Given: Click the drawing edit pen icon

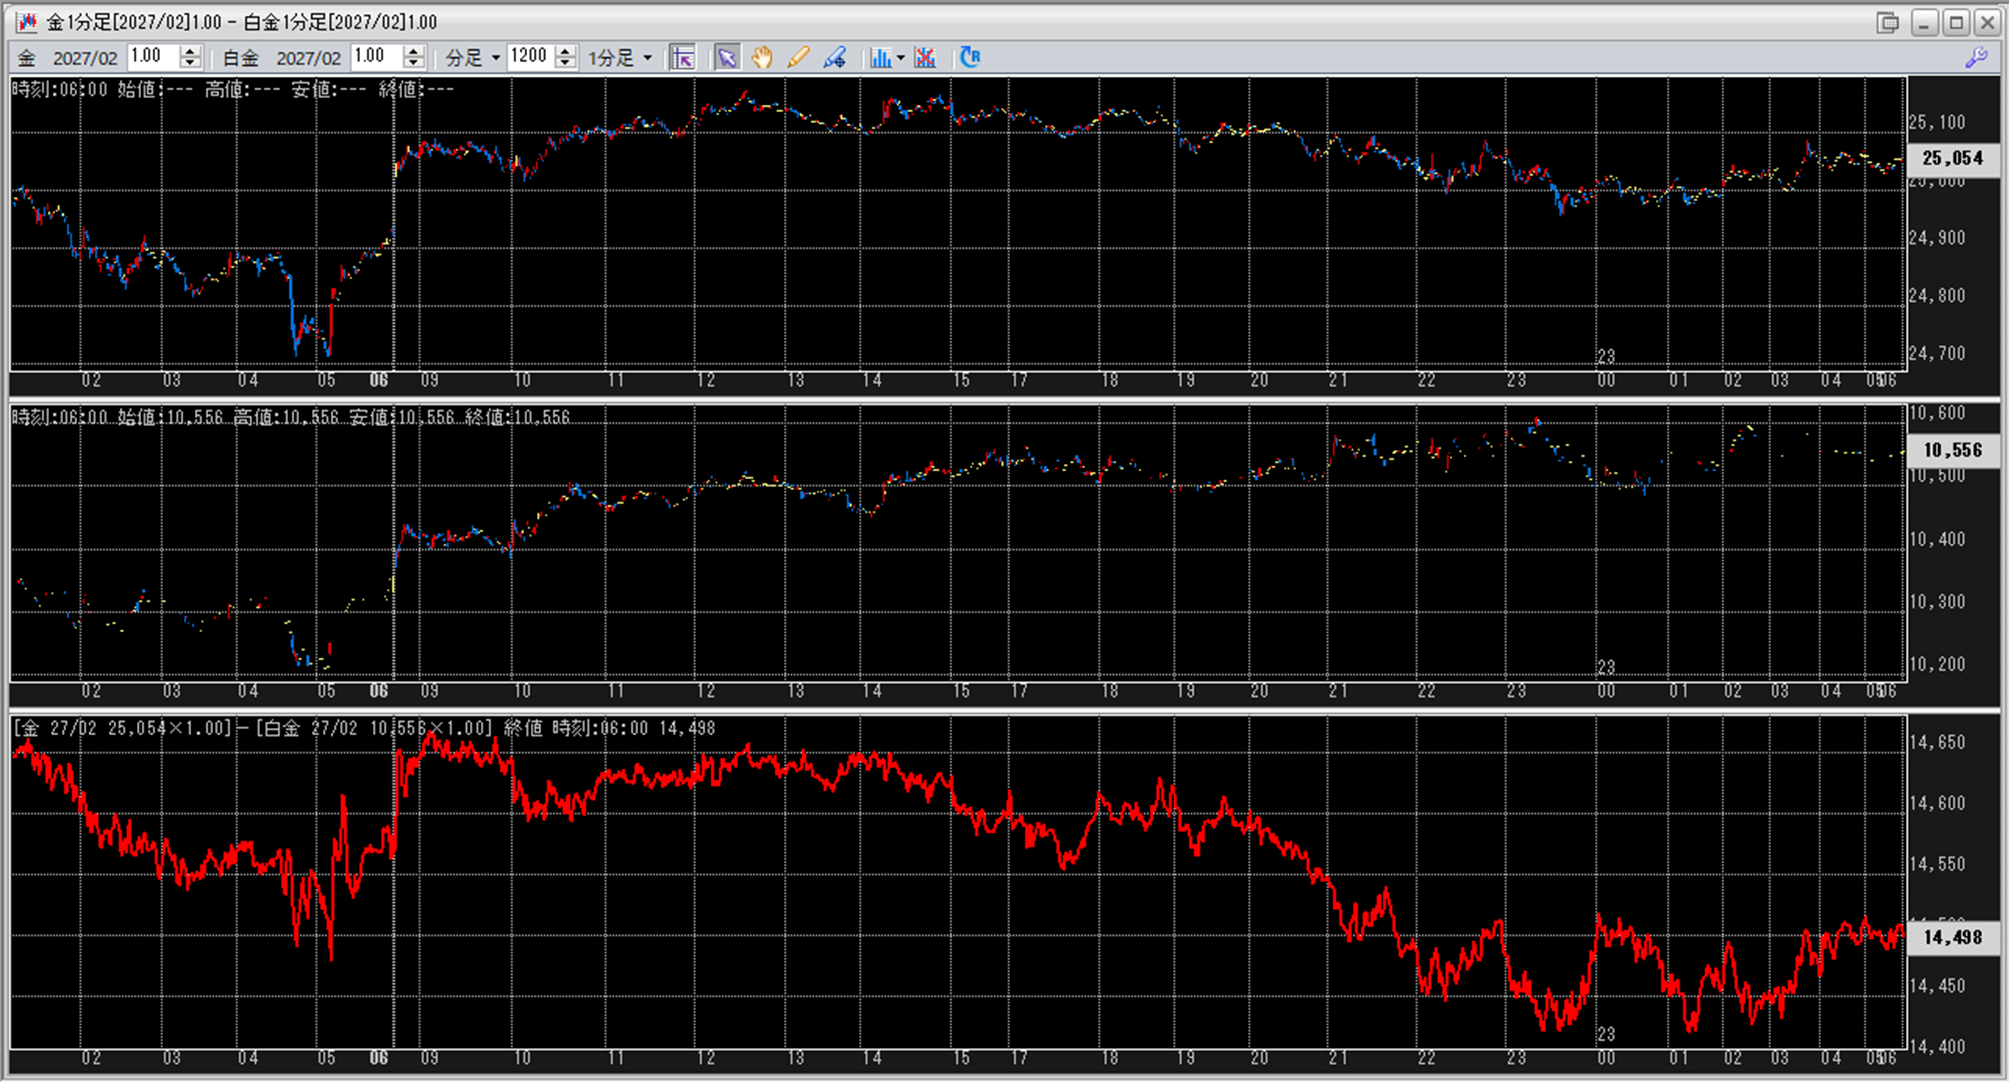Looking at the screenshot, I should click(835, 58).
